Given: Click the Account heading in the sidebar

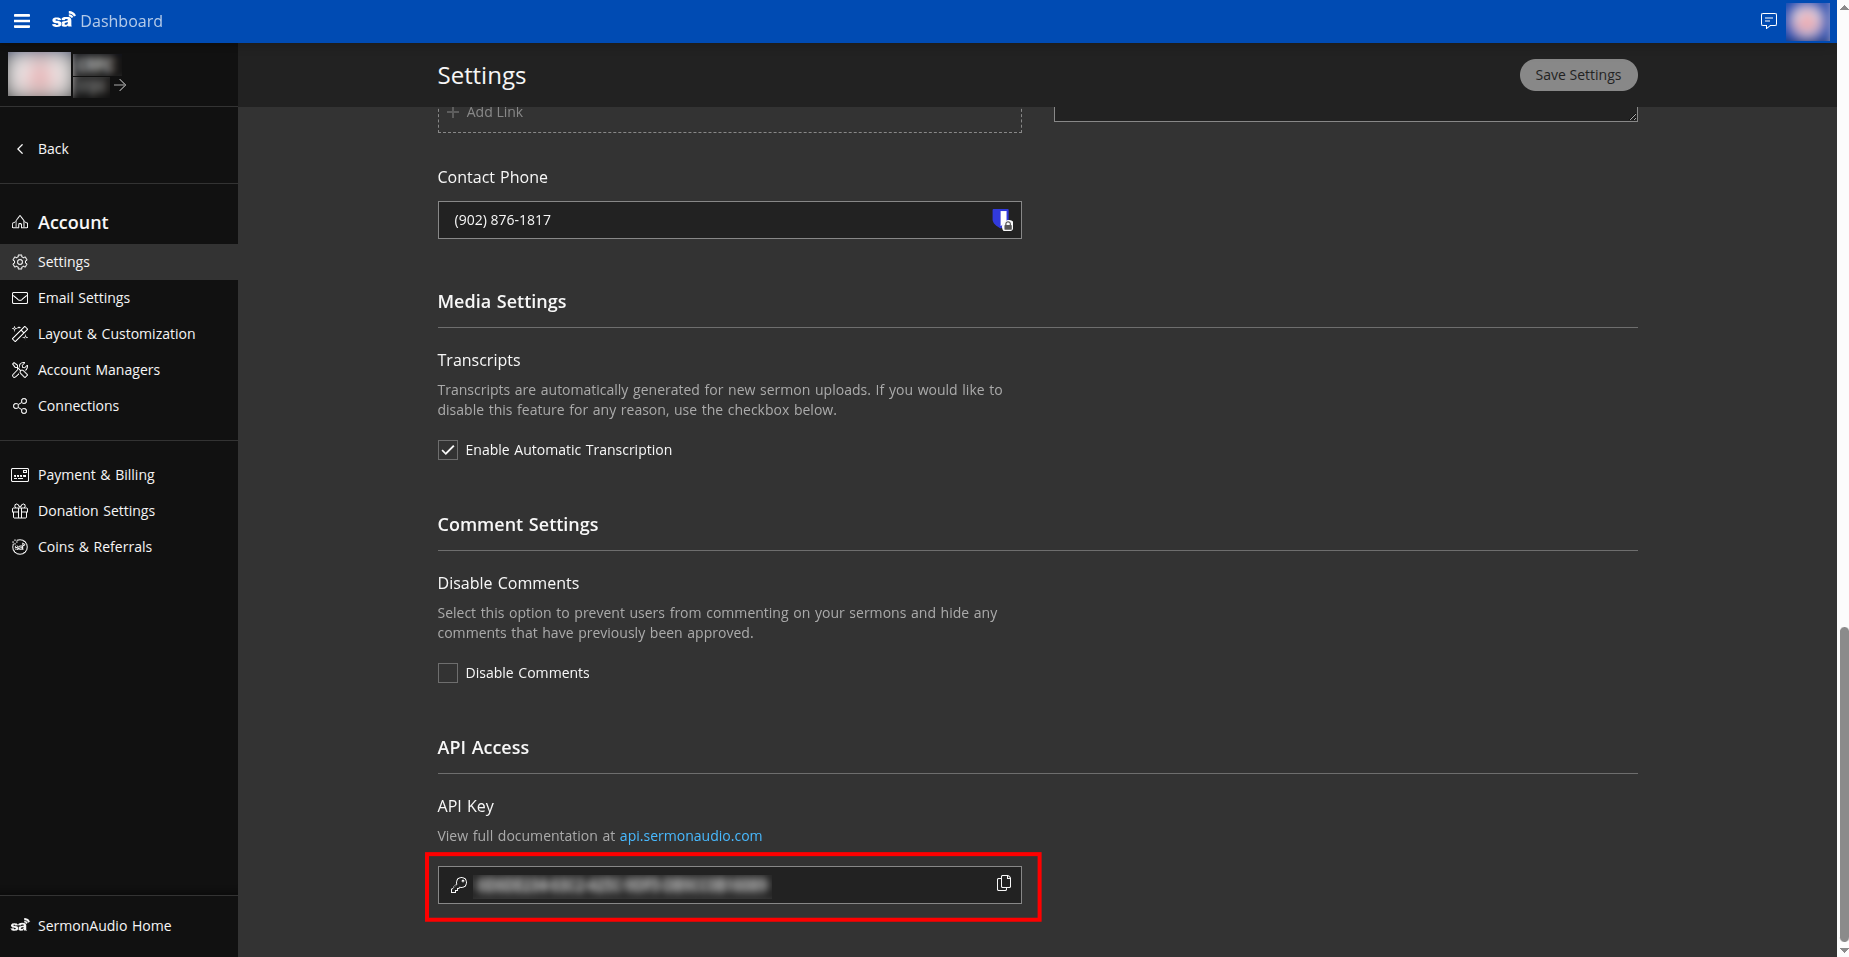Looking at the screenshot, I should click(x=73, y=222).
